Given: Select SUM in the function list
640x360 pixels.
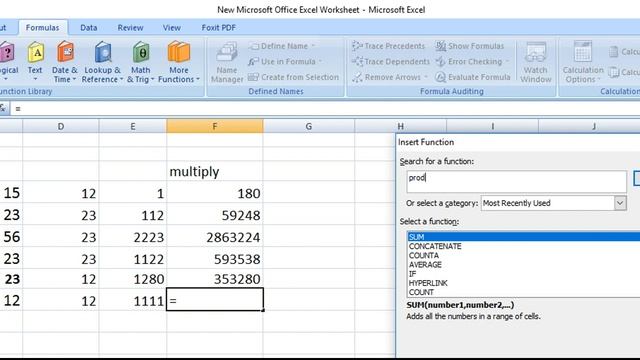Looking at the screenshot, I should (524, 237).
